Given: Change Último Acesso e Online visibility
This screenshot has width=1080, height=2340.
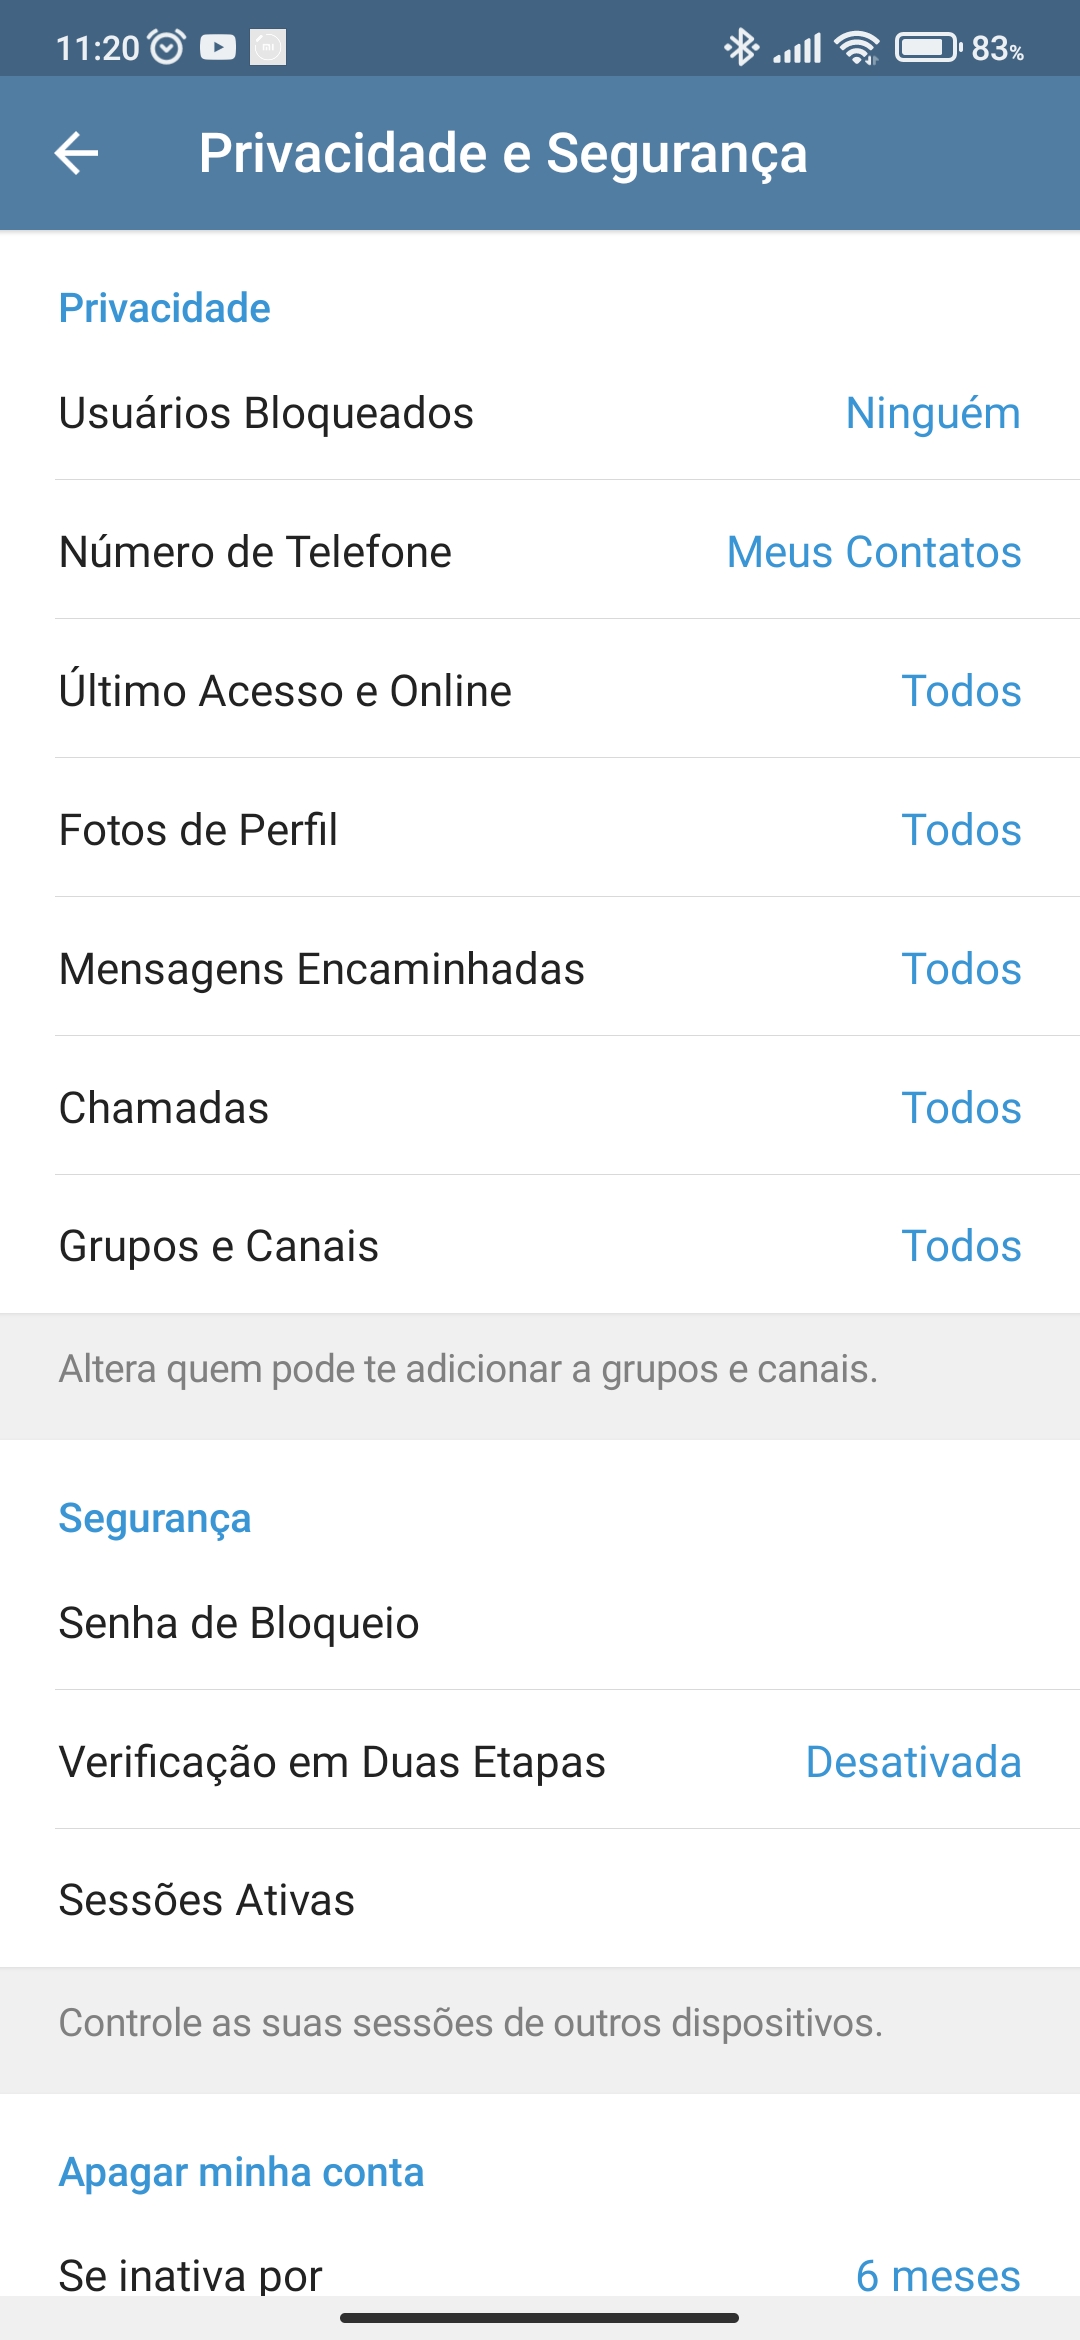Looking at the screenshot, I should point(540,691).
